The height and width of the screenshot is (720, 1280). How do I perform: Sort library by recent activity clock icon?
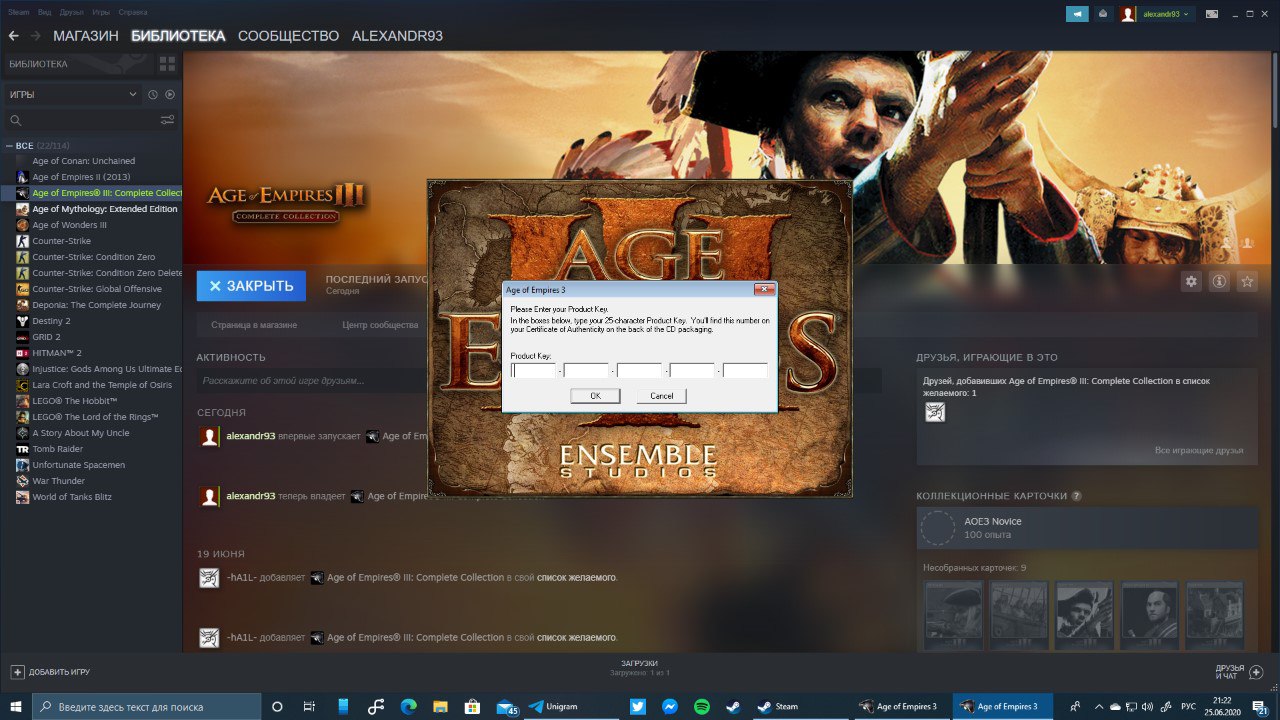click(153, 94)
